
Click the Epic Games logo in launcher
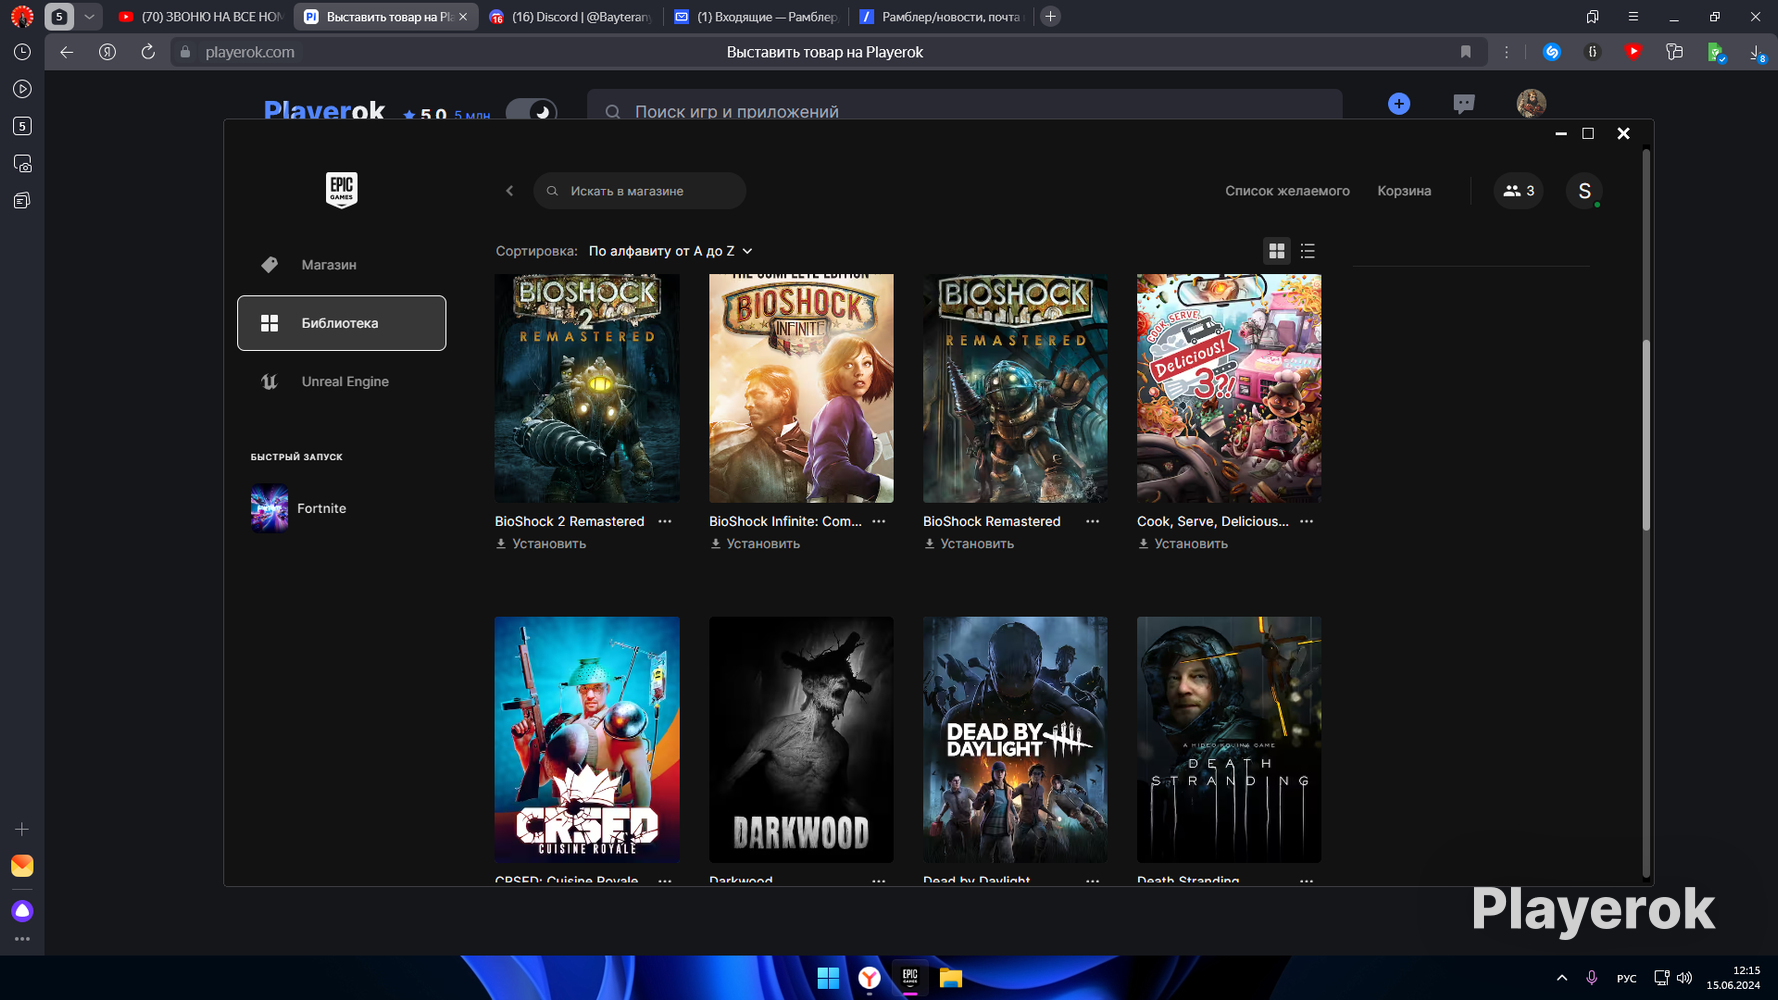point(341,189)
